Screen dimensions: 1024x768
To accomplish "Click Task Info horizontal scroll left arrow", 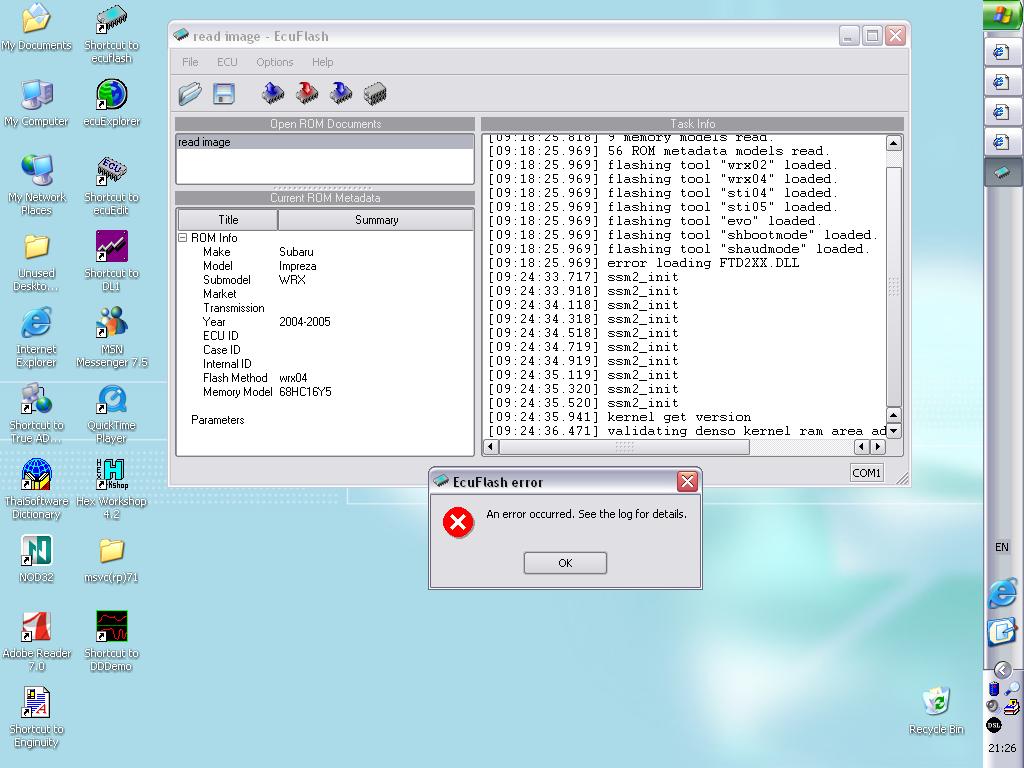I will 490,447.
